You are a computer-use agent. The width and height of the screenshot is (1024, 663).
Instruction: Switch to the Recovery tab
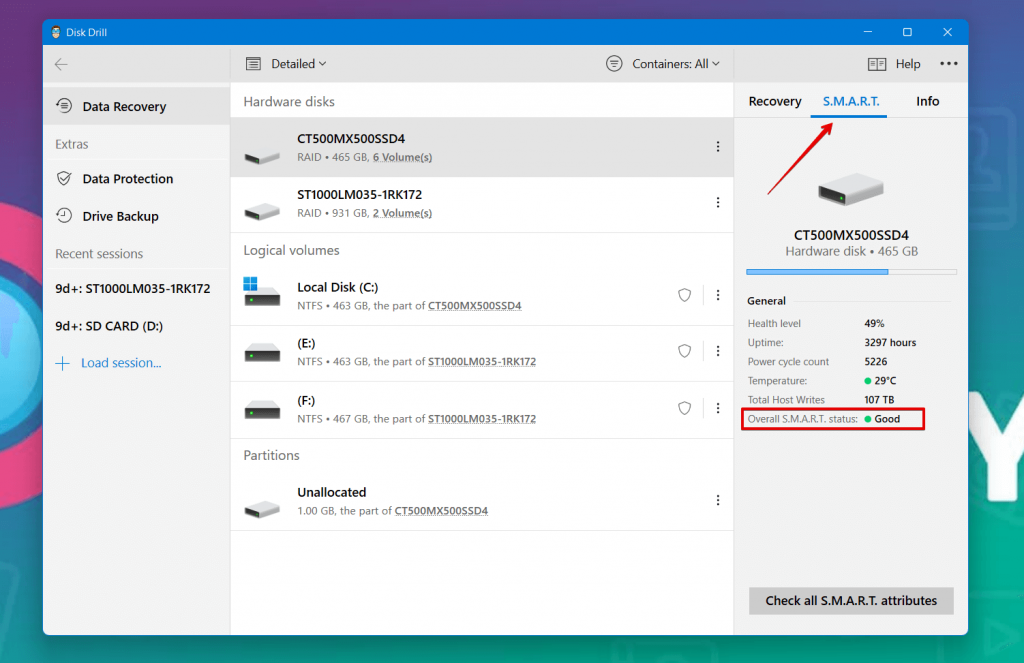775,101
